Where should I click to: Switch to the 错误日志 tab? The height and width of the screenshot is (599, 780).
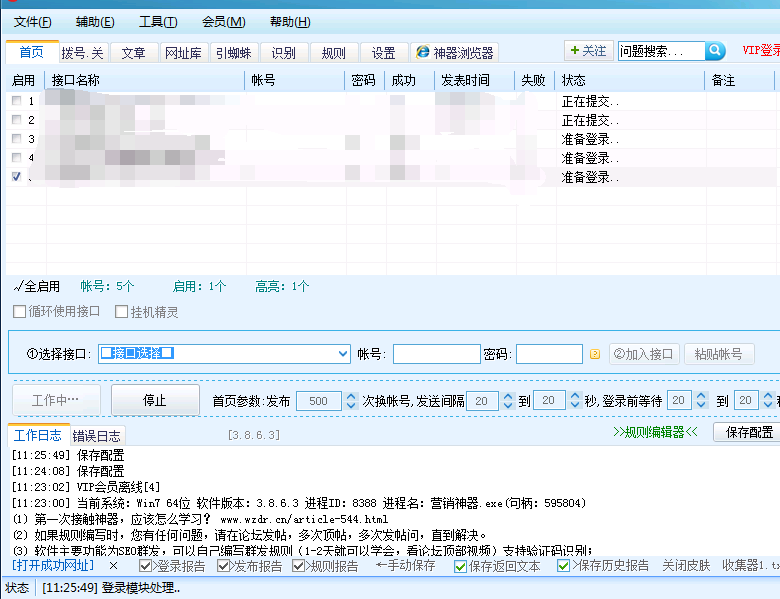97,435
